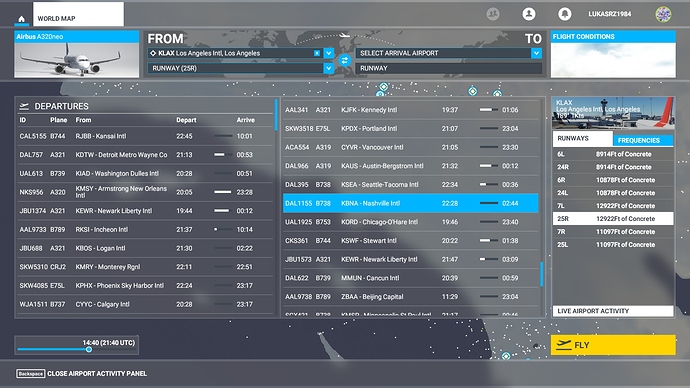Switch to the RUNWAYS tab

(x=583, y=139)
